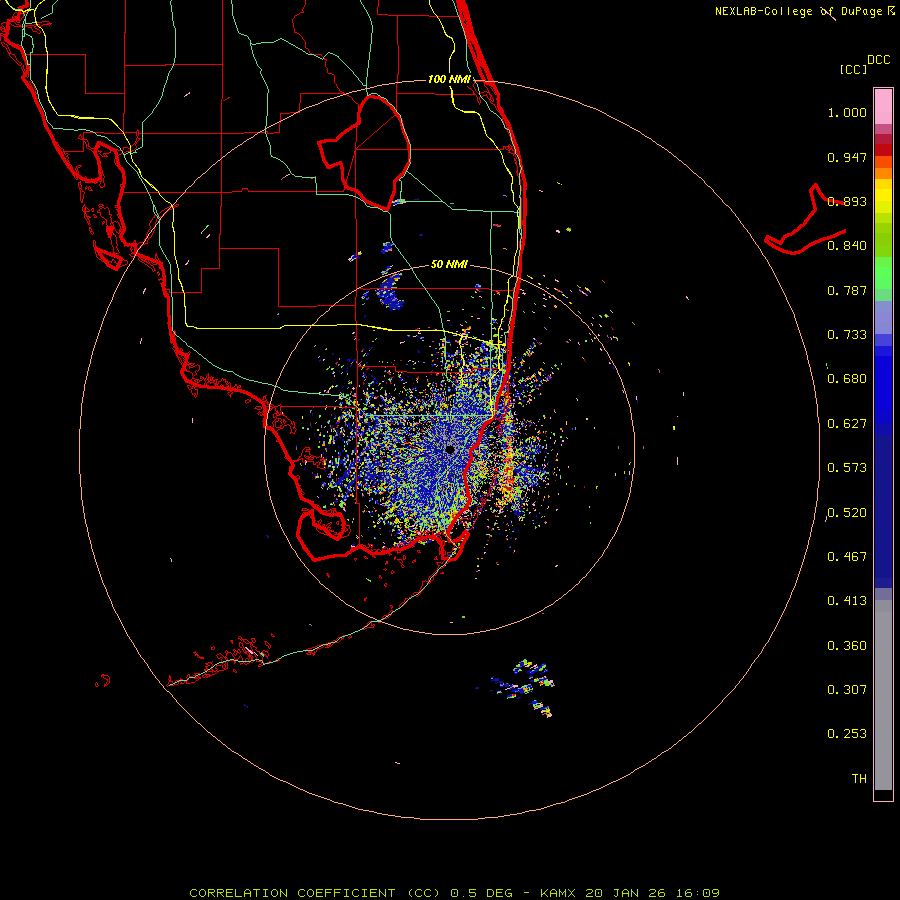Click the 0.893 color scale label
The image size is (900, 900).
tap(847, 201)
